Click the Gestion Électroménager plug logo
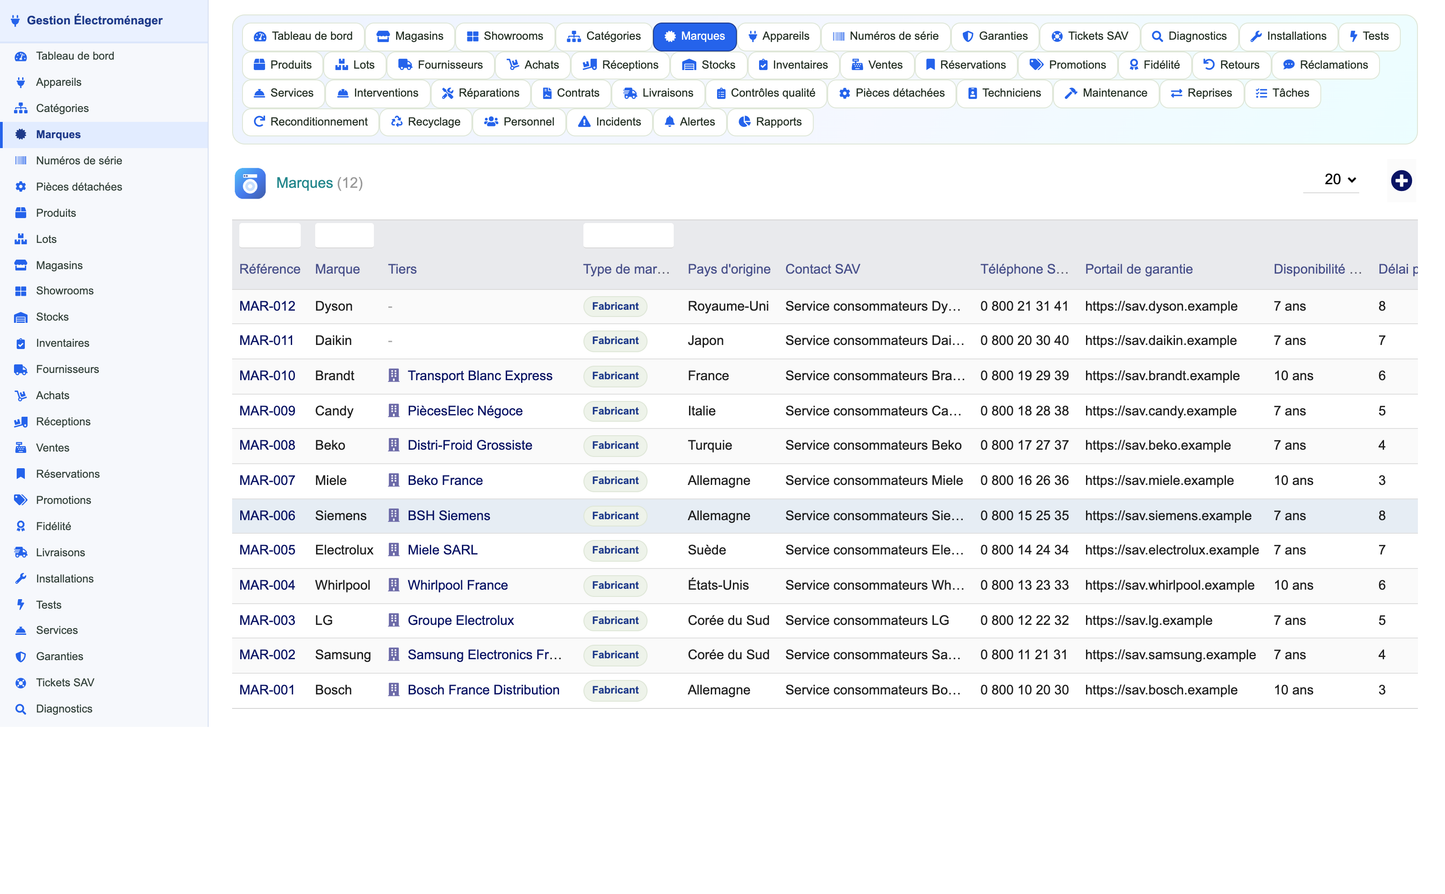Screen dimensions: 1445x894 coord(15,20)
